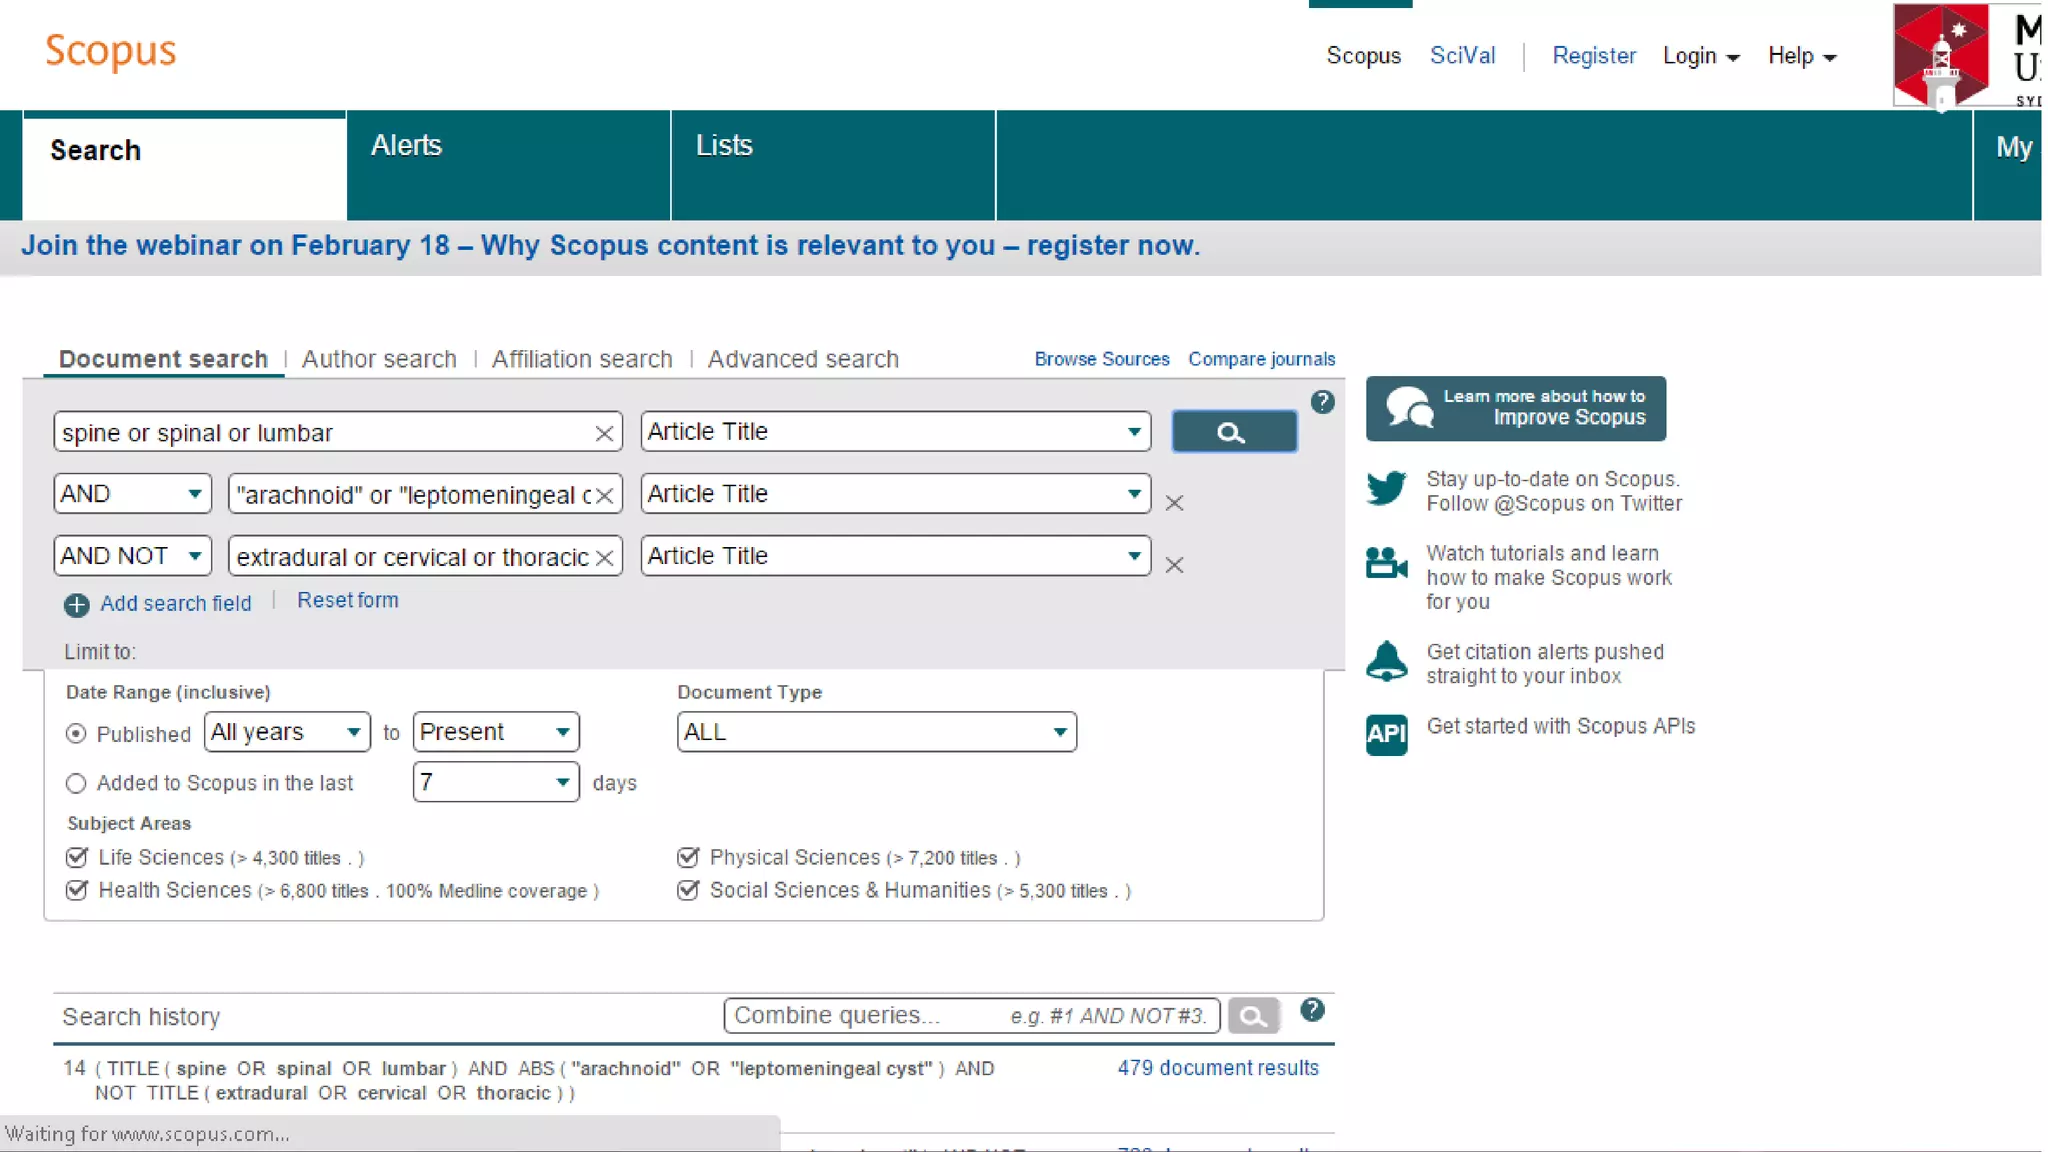Click the Reset form link

click(347, 600)
